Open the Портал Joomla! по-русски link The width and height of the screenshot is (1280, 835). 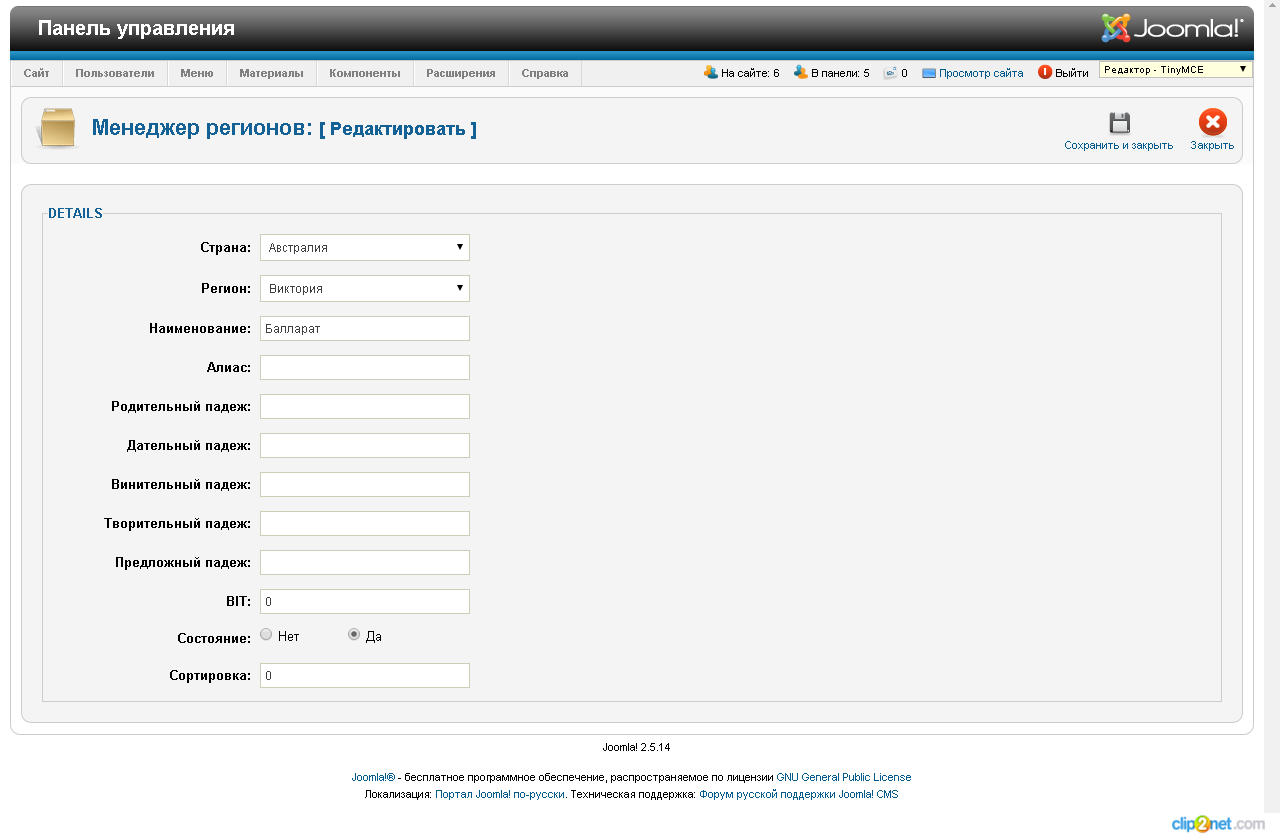tap(500, 794)
